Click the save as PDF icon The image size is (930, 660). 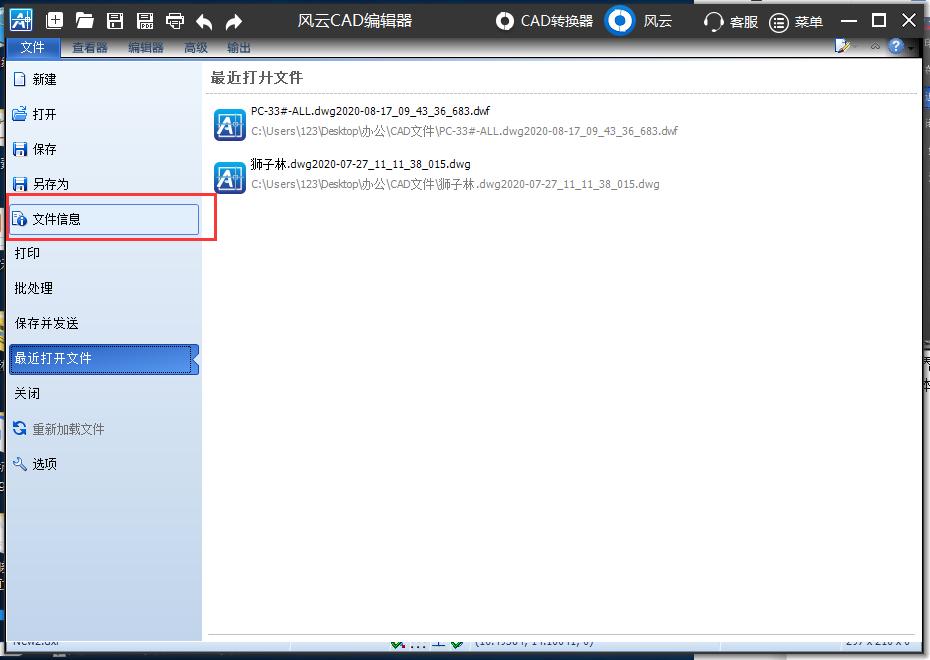145,21
